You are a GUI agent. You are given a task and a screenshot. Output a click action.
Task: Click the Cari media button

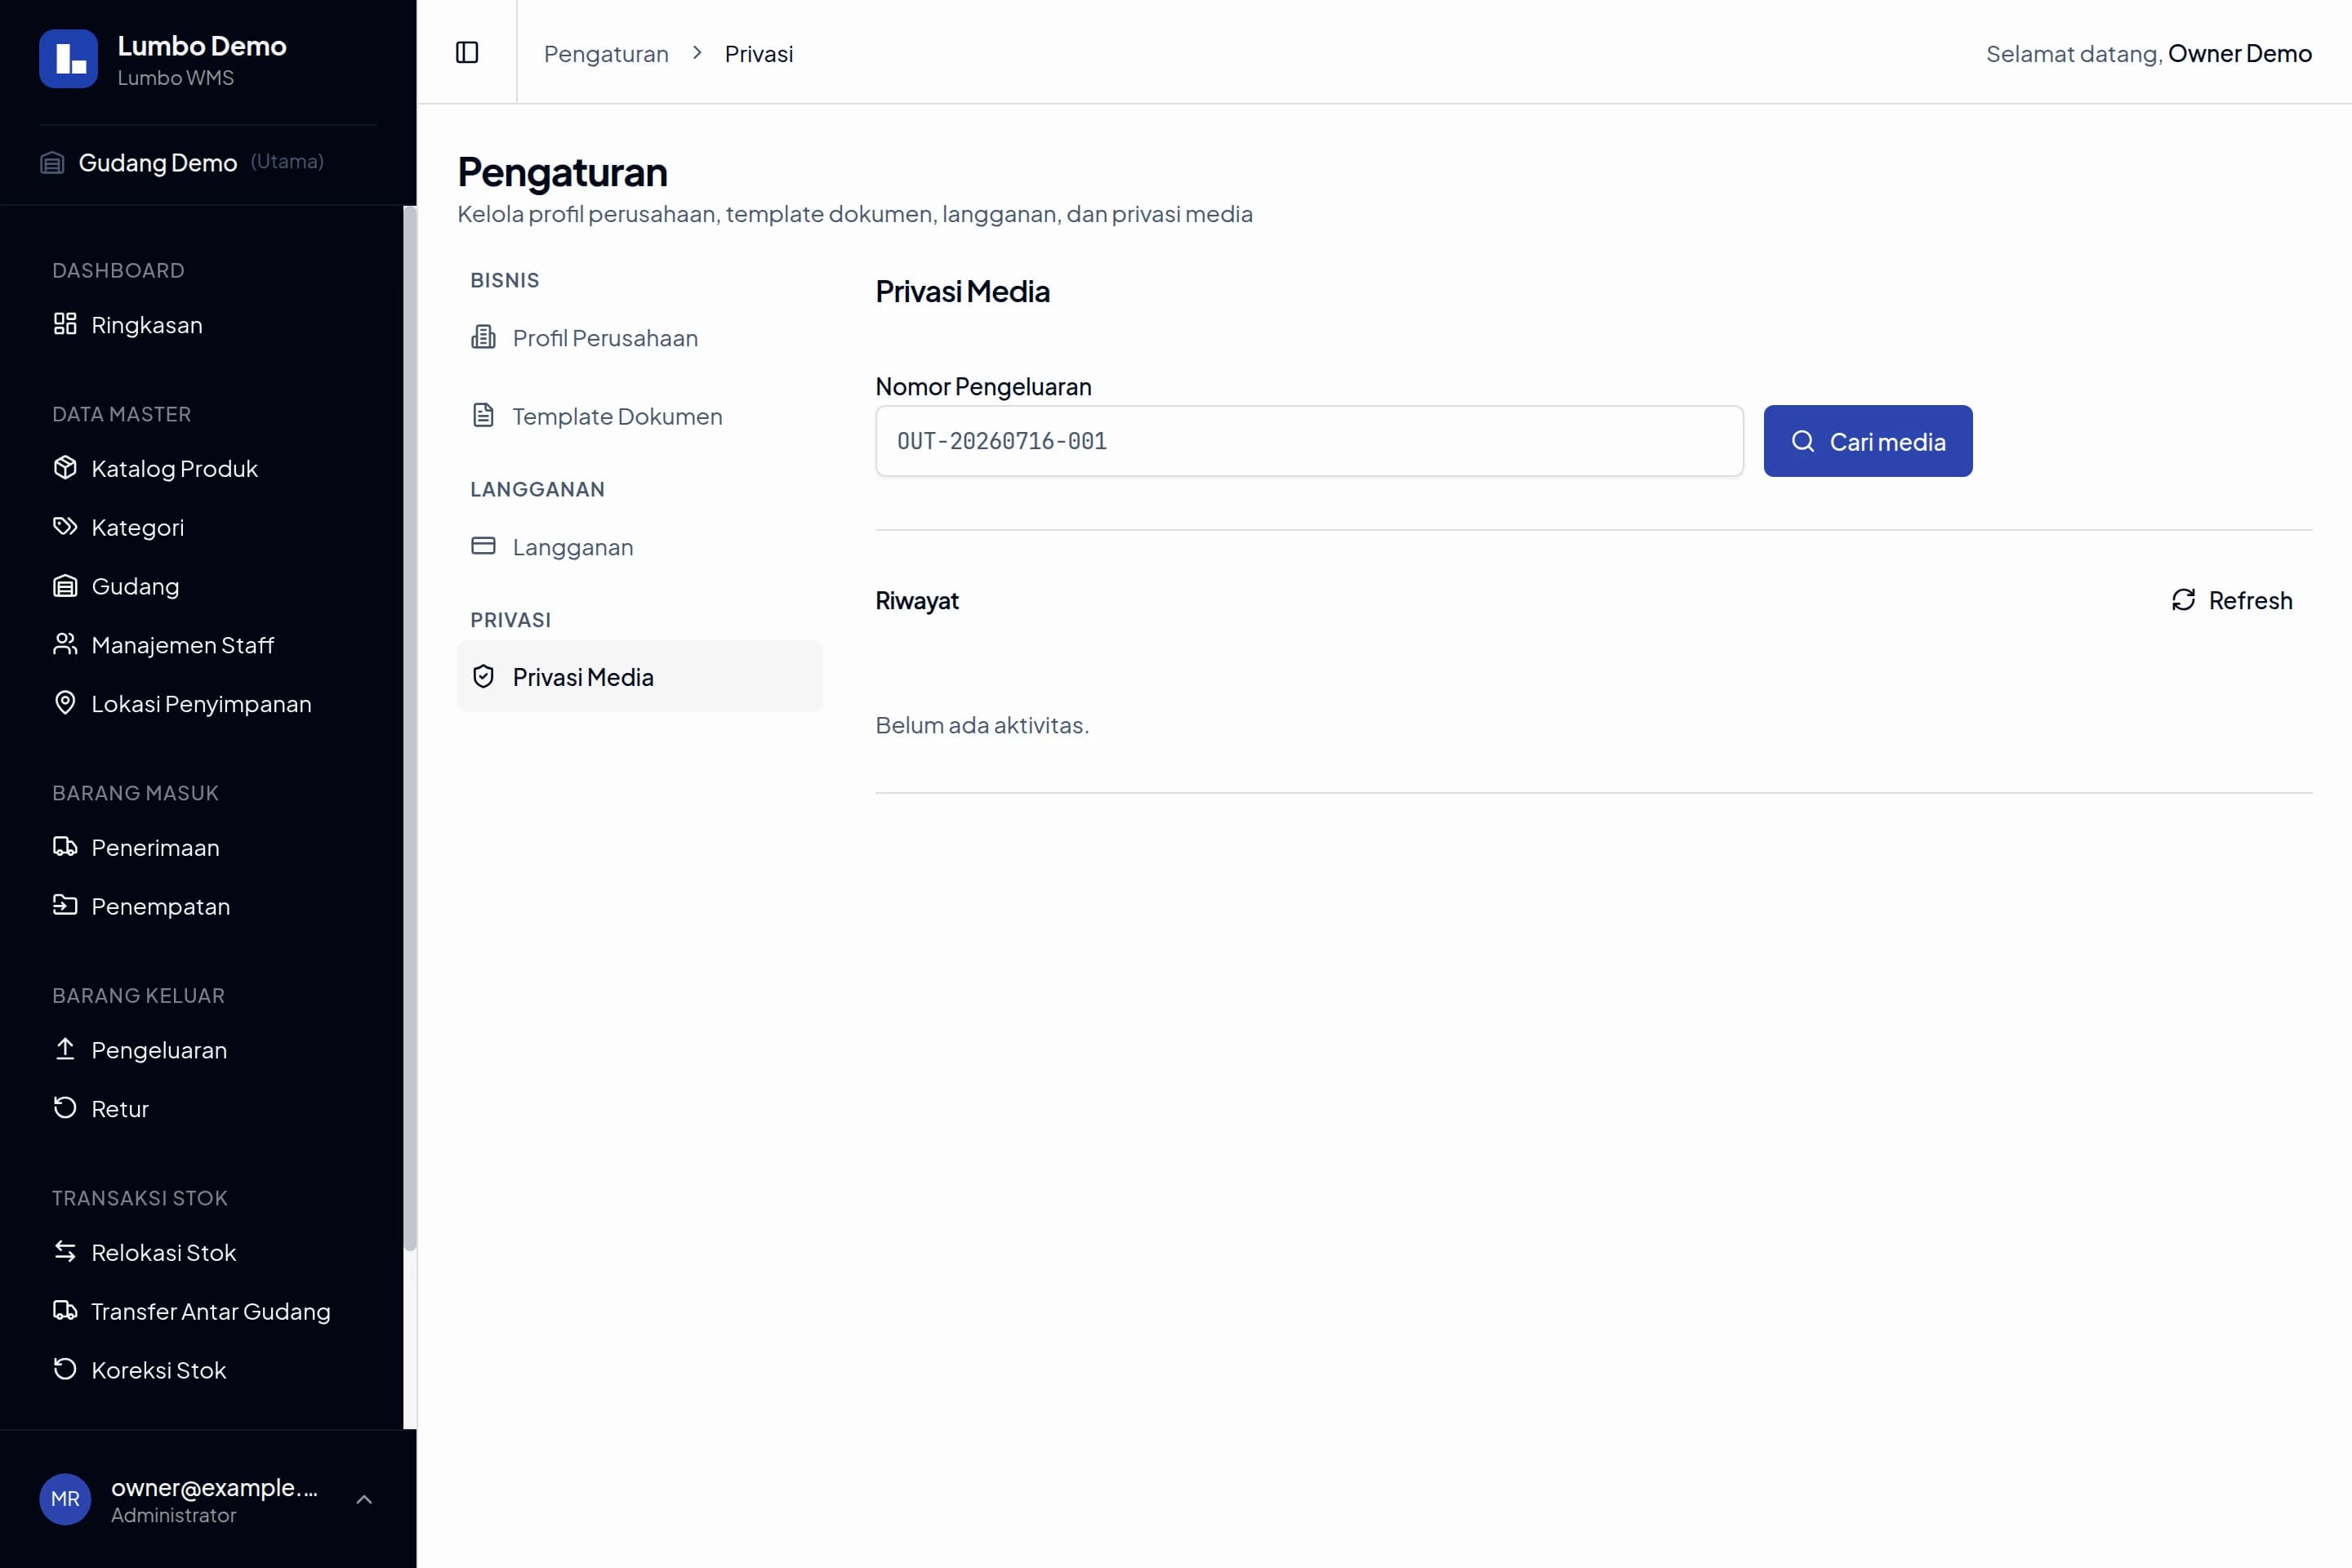(x=1868, y=441)
